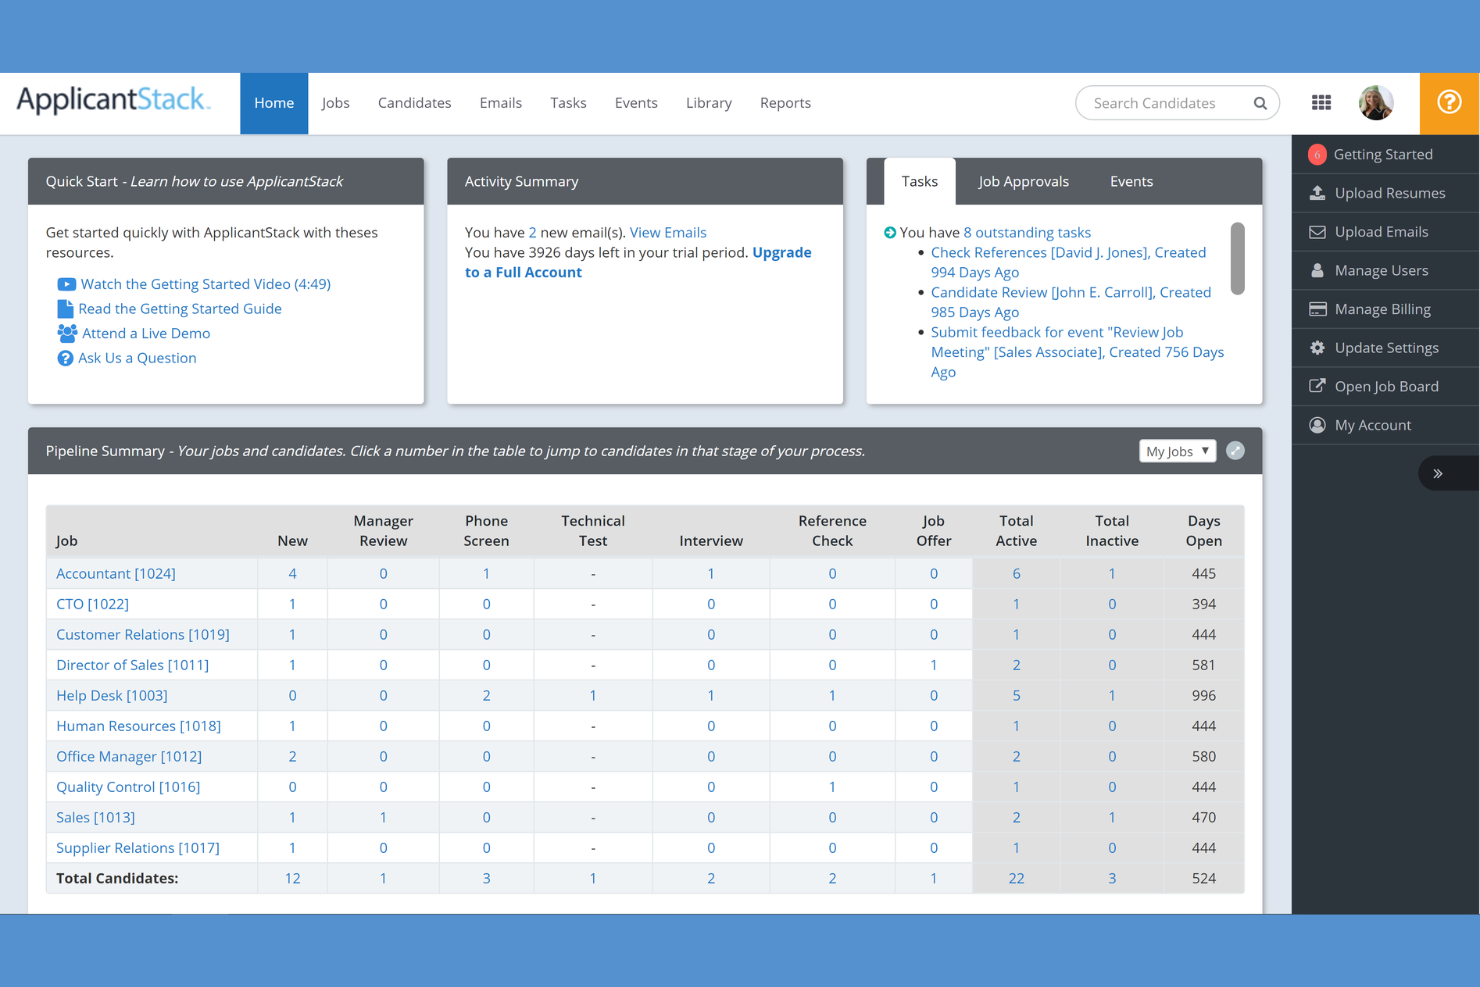Click Ask Us a Question link
Viewport: 1480px width, 987px height.
pos(137,358)
